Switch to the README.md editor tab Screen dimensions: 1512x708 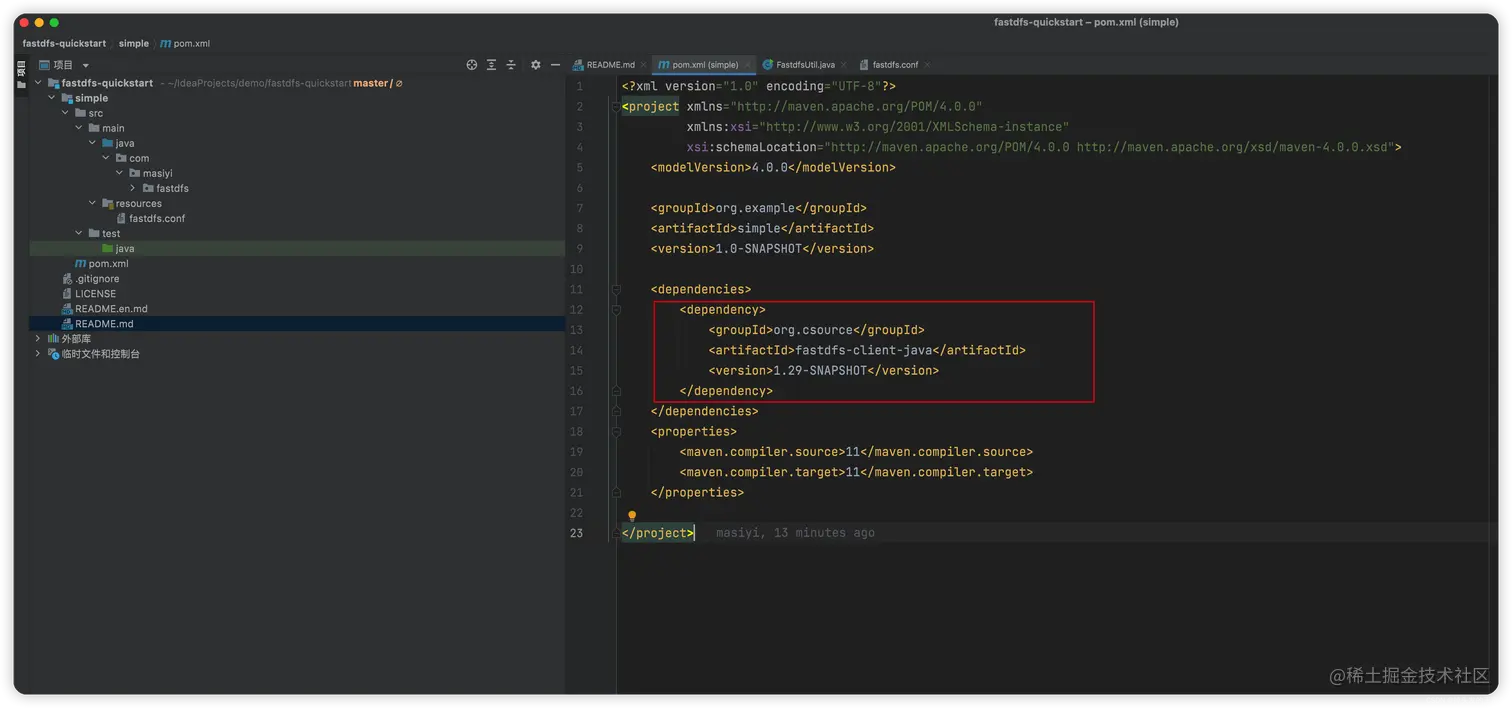tap(611, 65)
